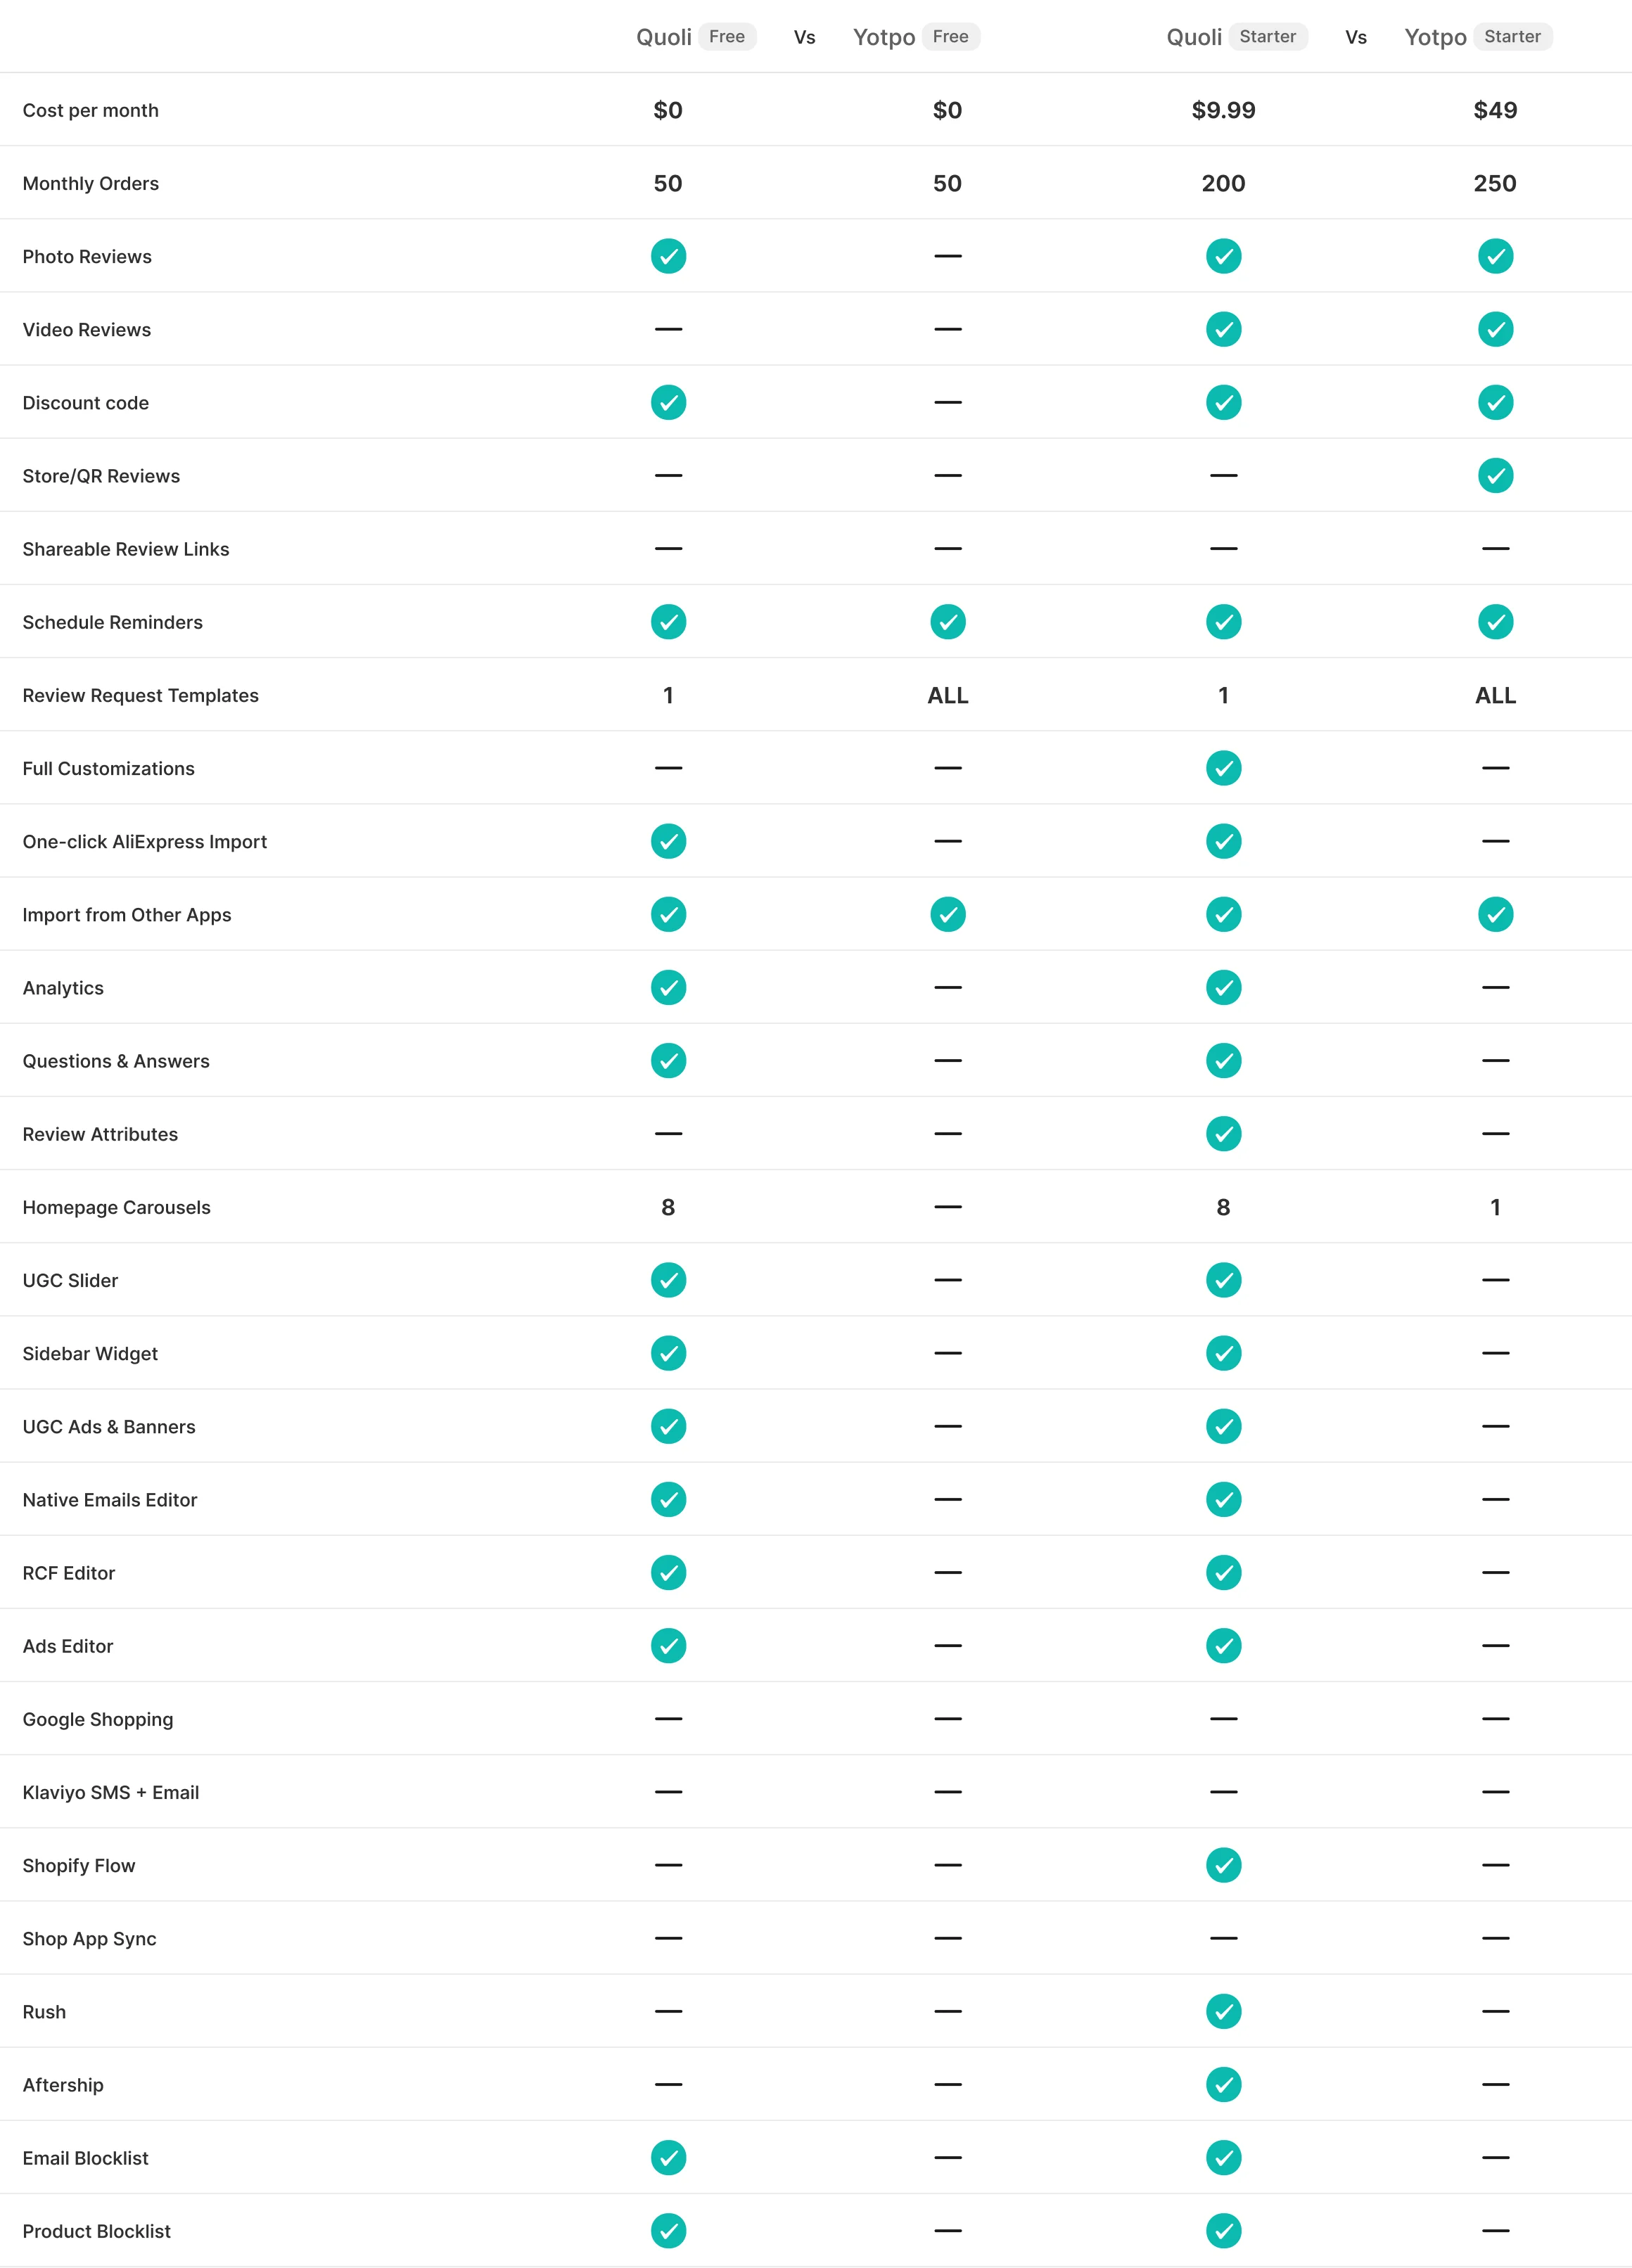Click Import from Other Apps checkmark under Yotpo Free
The image size is (1632, 2268).
947,914
